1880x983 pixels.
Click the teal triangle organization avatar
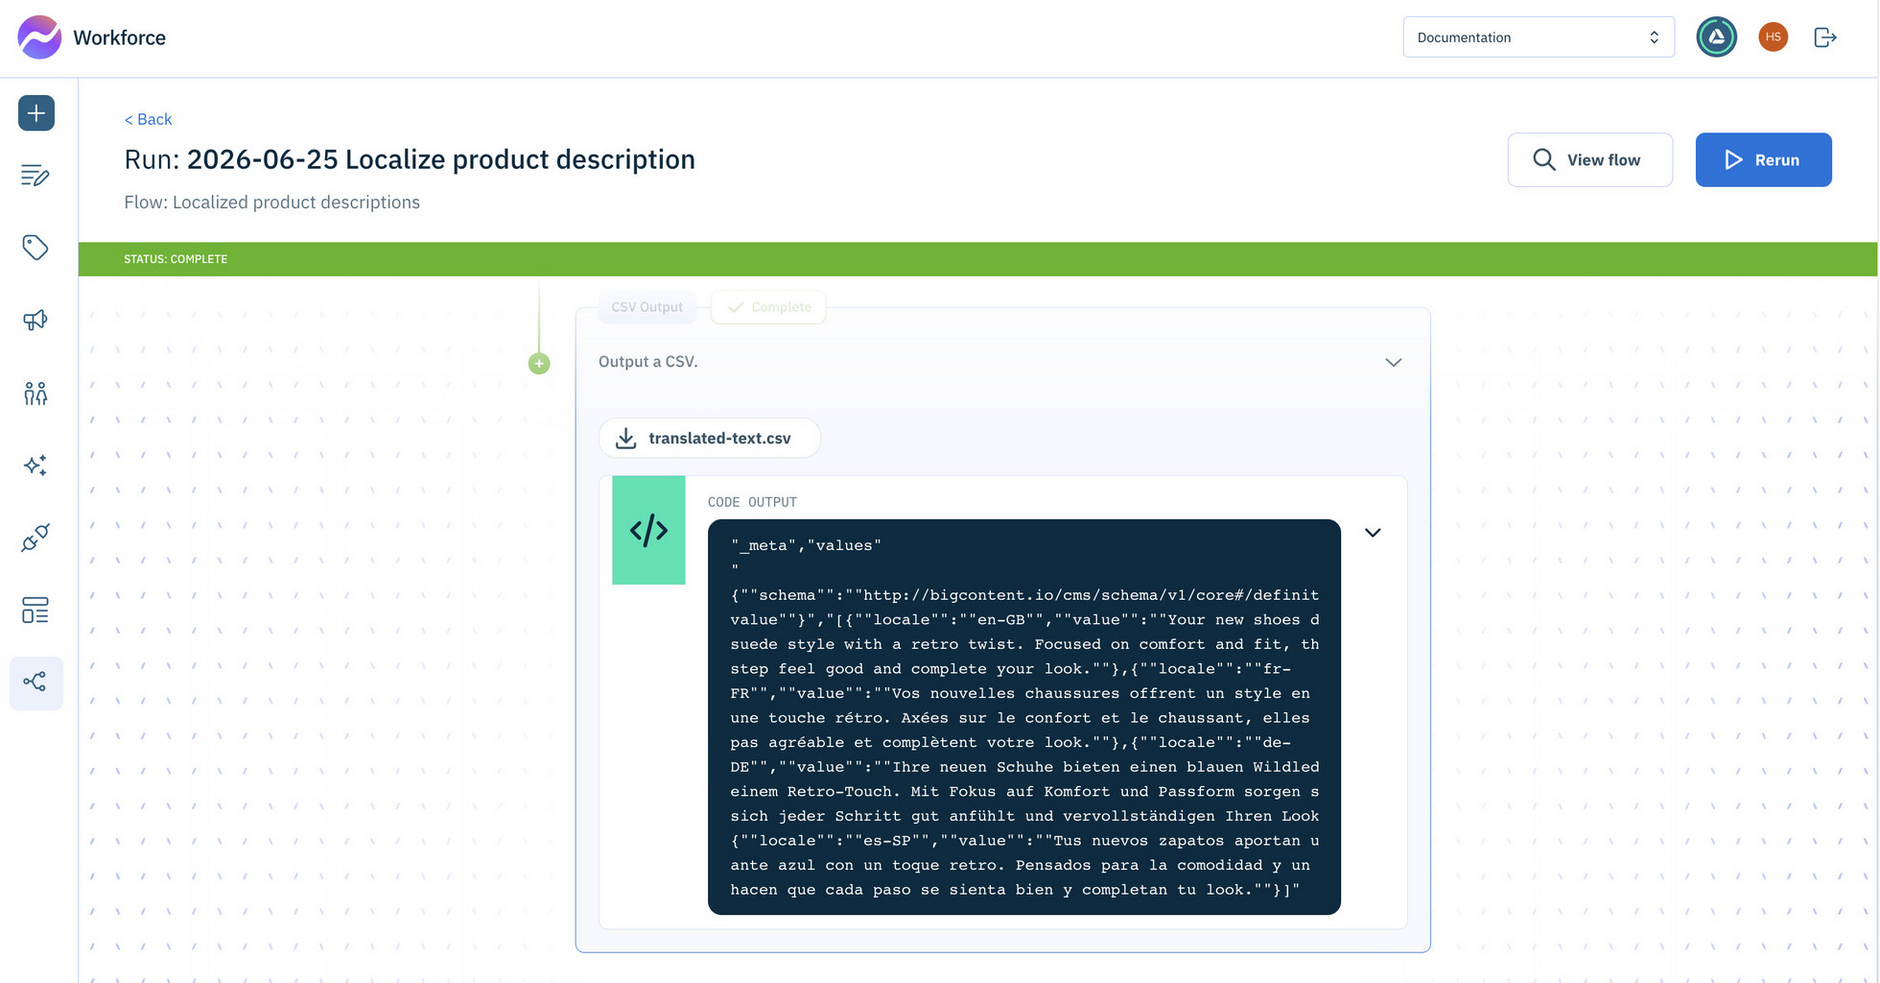point(1717,37)
